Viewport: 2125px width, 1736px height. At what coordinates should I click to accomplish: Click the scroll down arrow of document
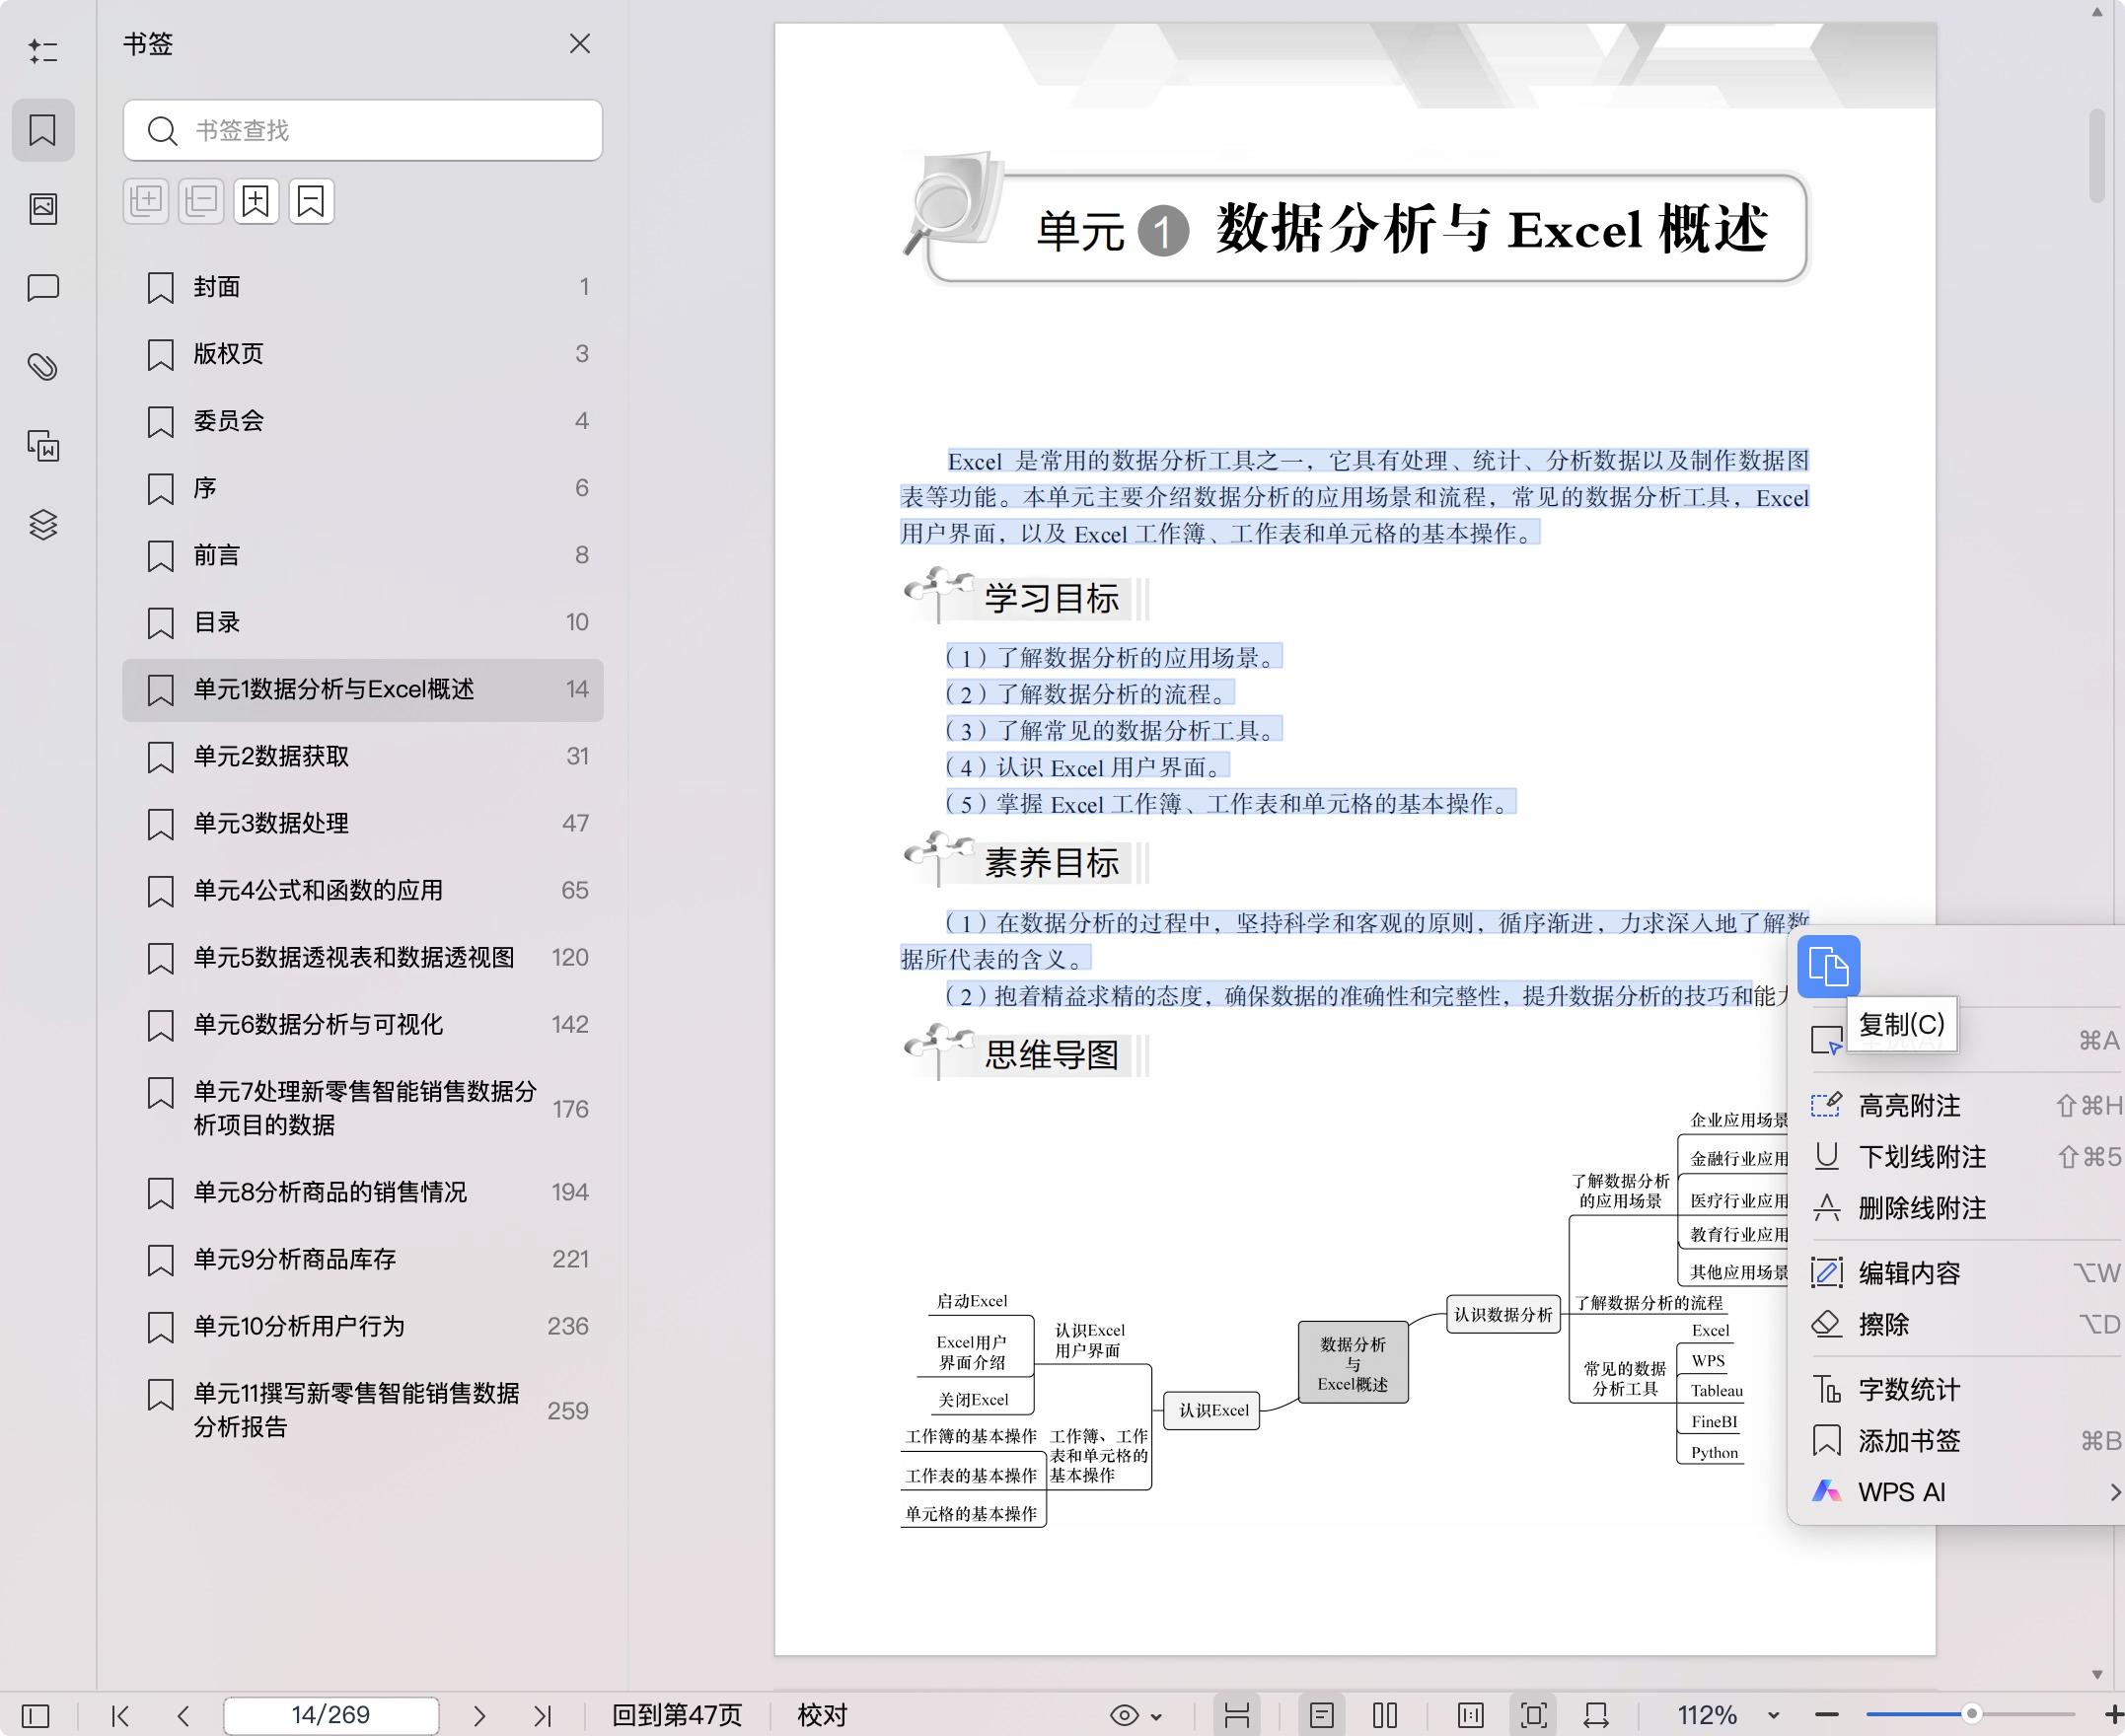coord(2098,1675)
